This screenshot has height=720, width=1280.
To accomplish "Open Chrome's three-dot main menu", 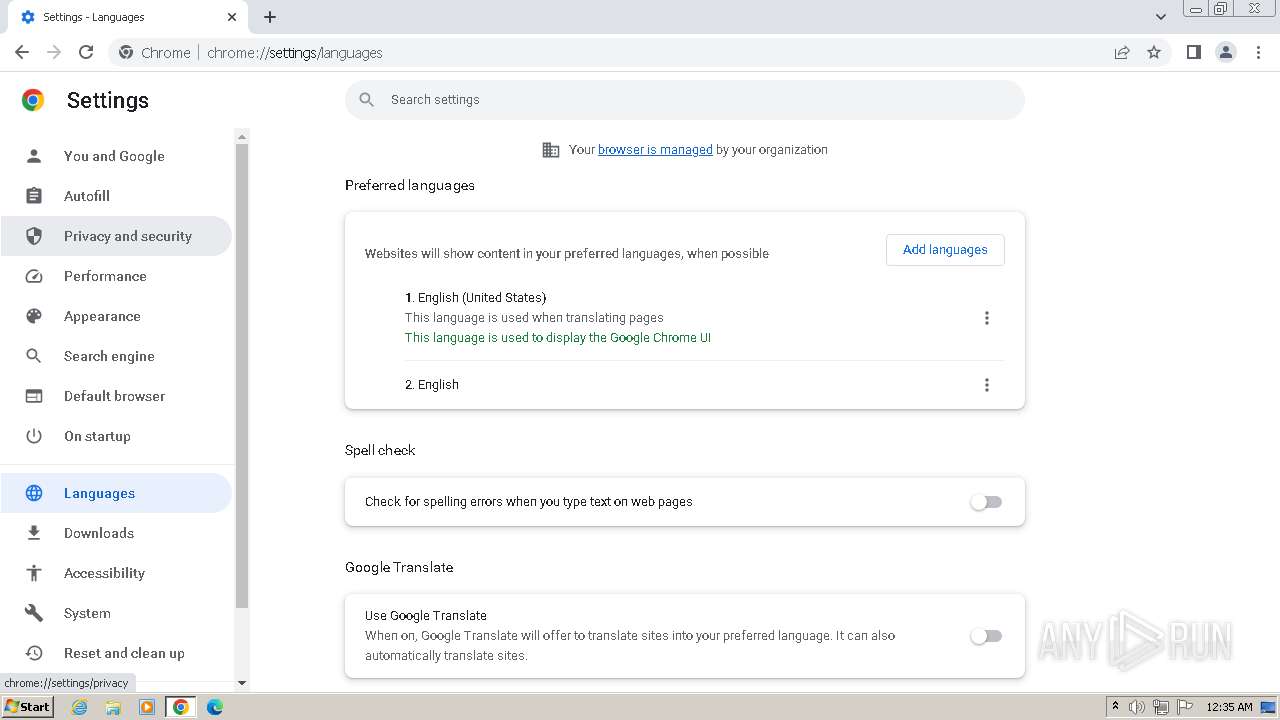I will 1258,53.
